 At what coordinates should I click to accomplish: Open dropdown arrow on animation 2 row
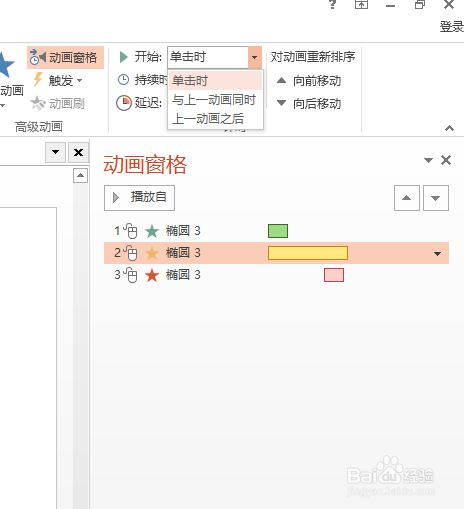point(437,254)
